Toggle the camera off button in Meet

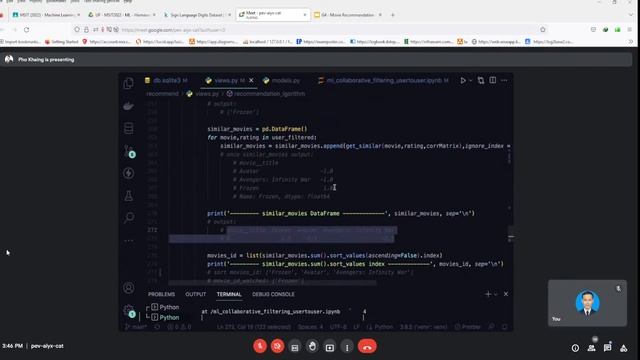pyautogui.click(x=278, y=346)
